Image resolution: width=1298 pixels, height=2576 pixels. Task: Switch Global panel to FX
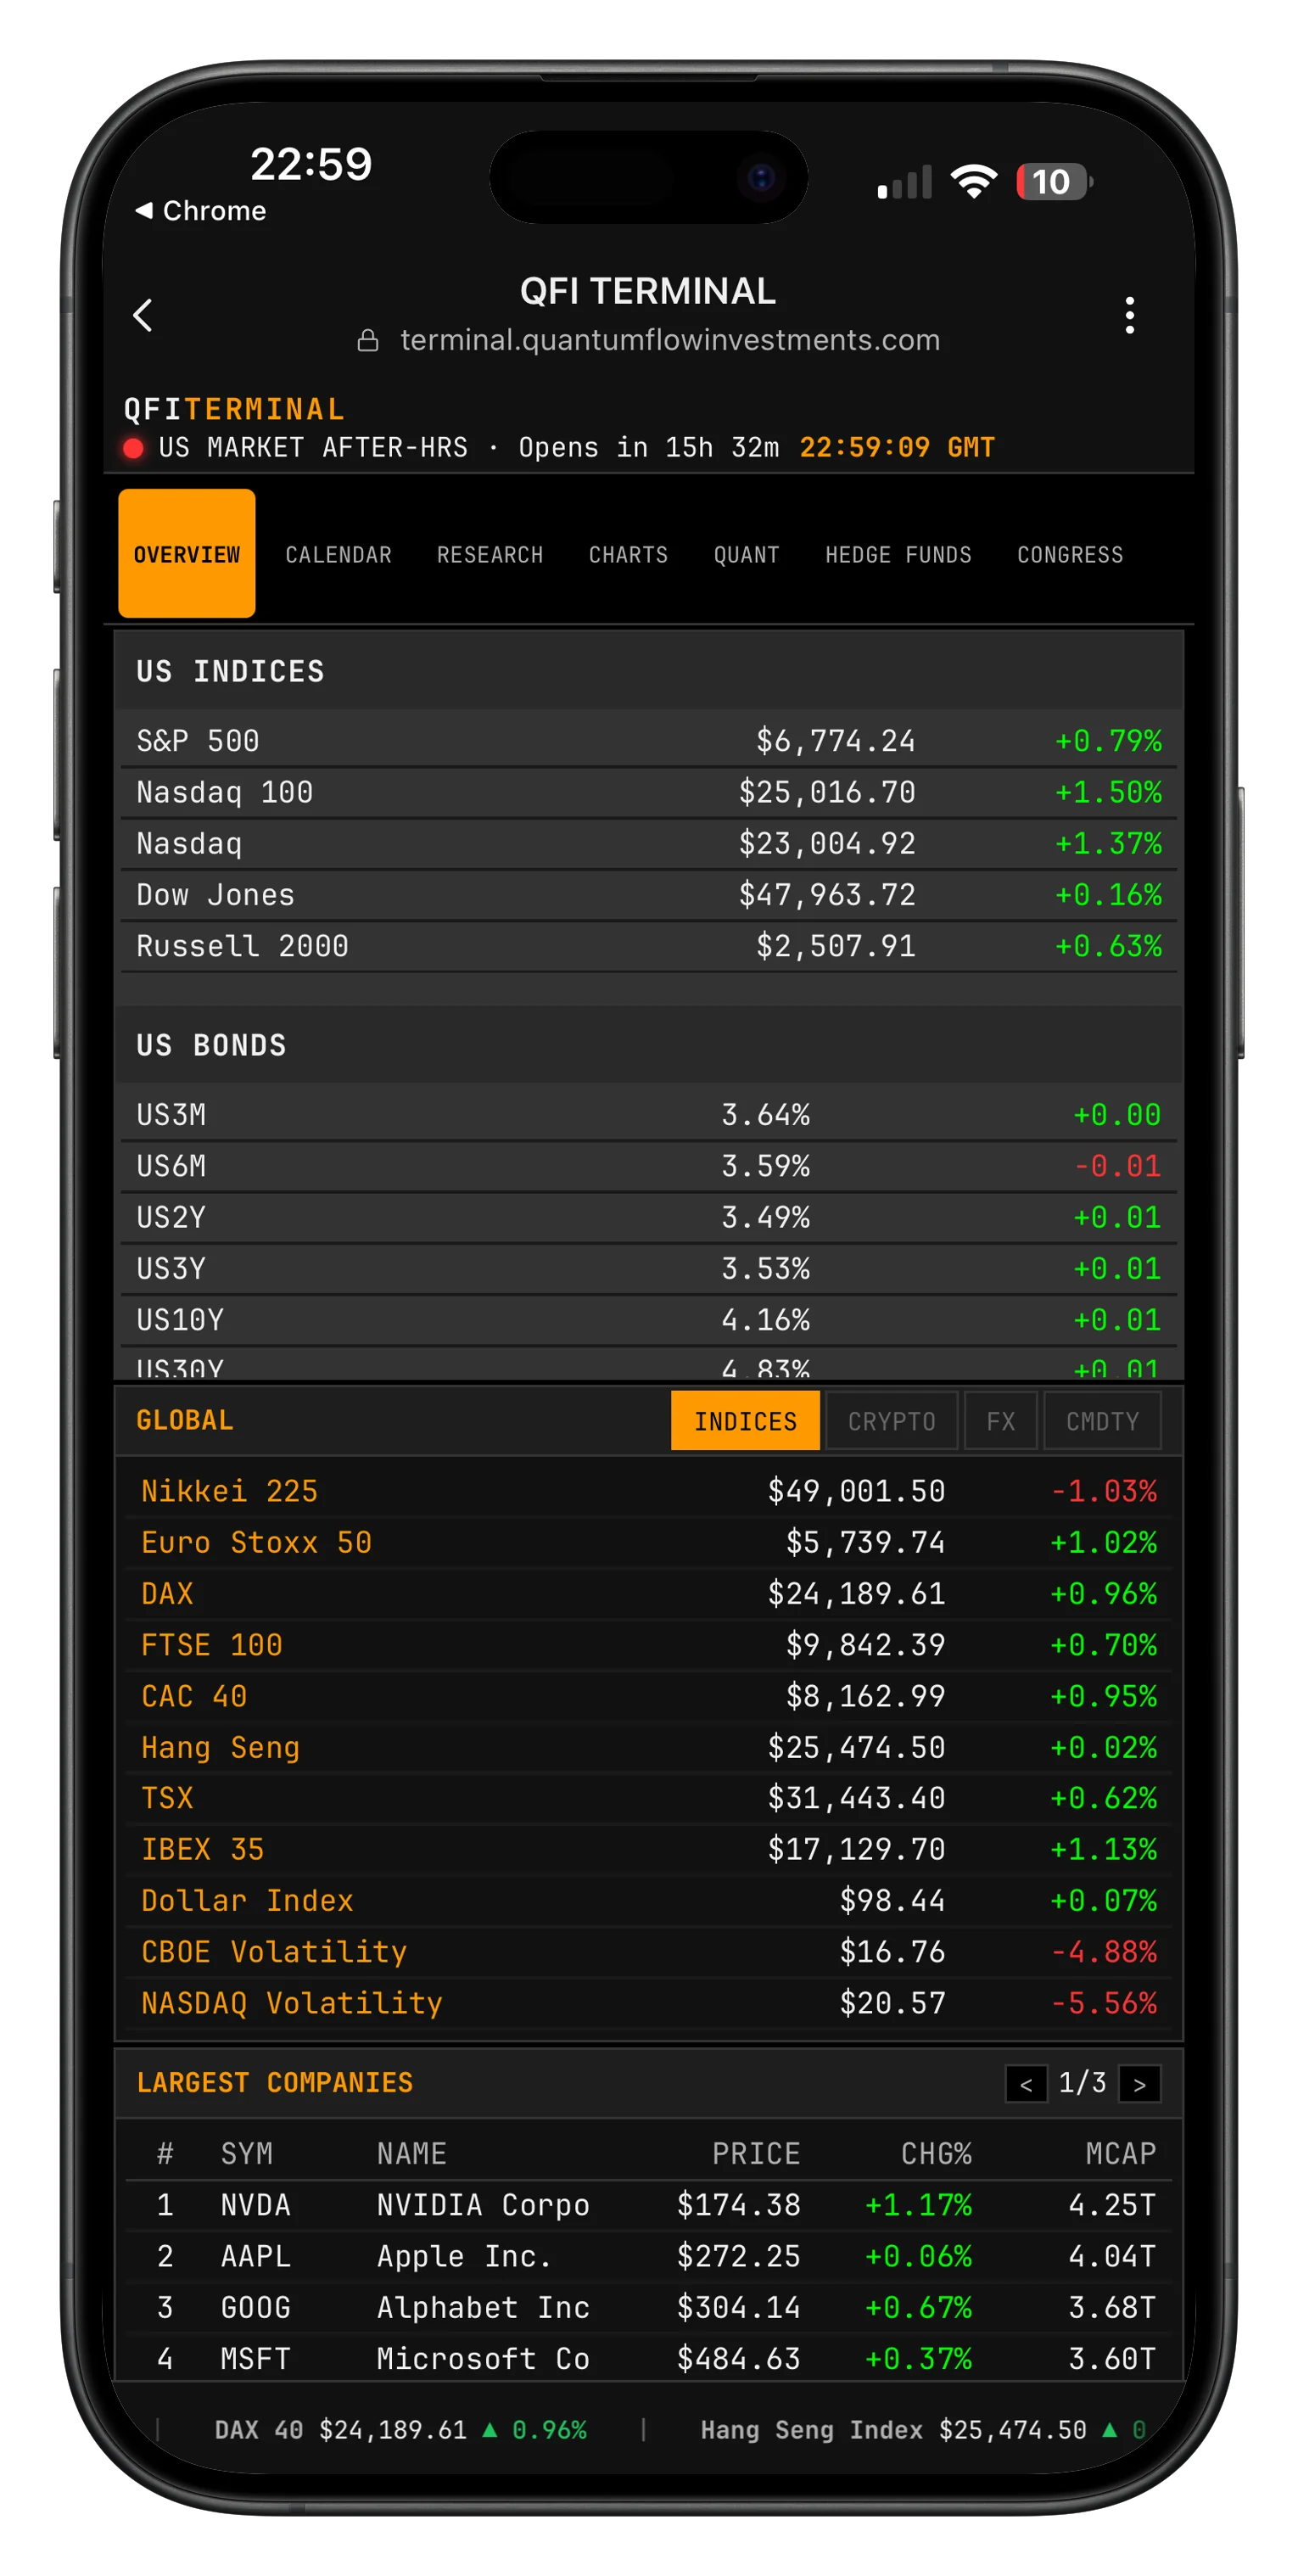point(1000,1421)
